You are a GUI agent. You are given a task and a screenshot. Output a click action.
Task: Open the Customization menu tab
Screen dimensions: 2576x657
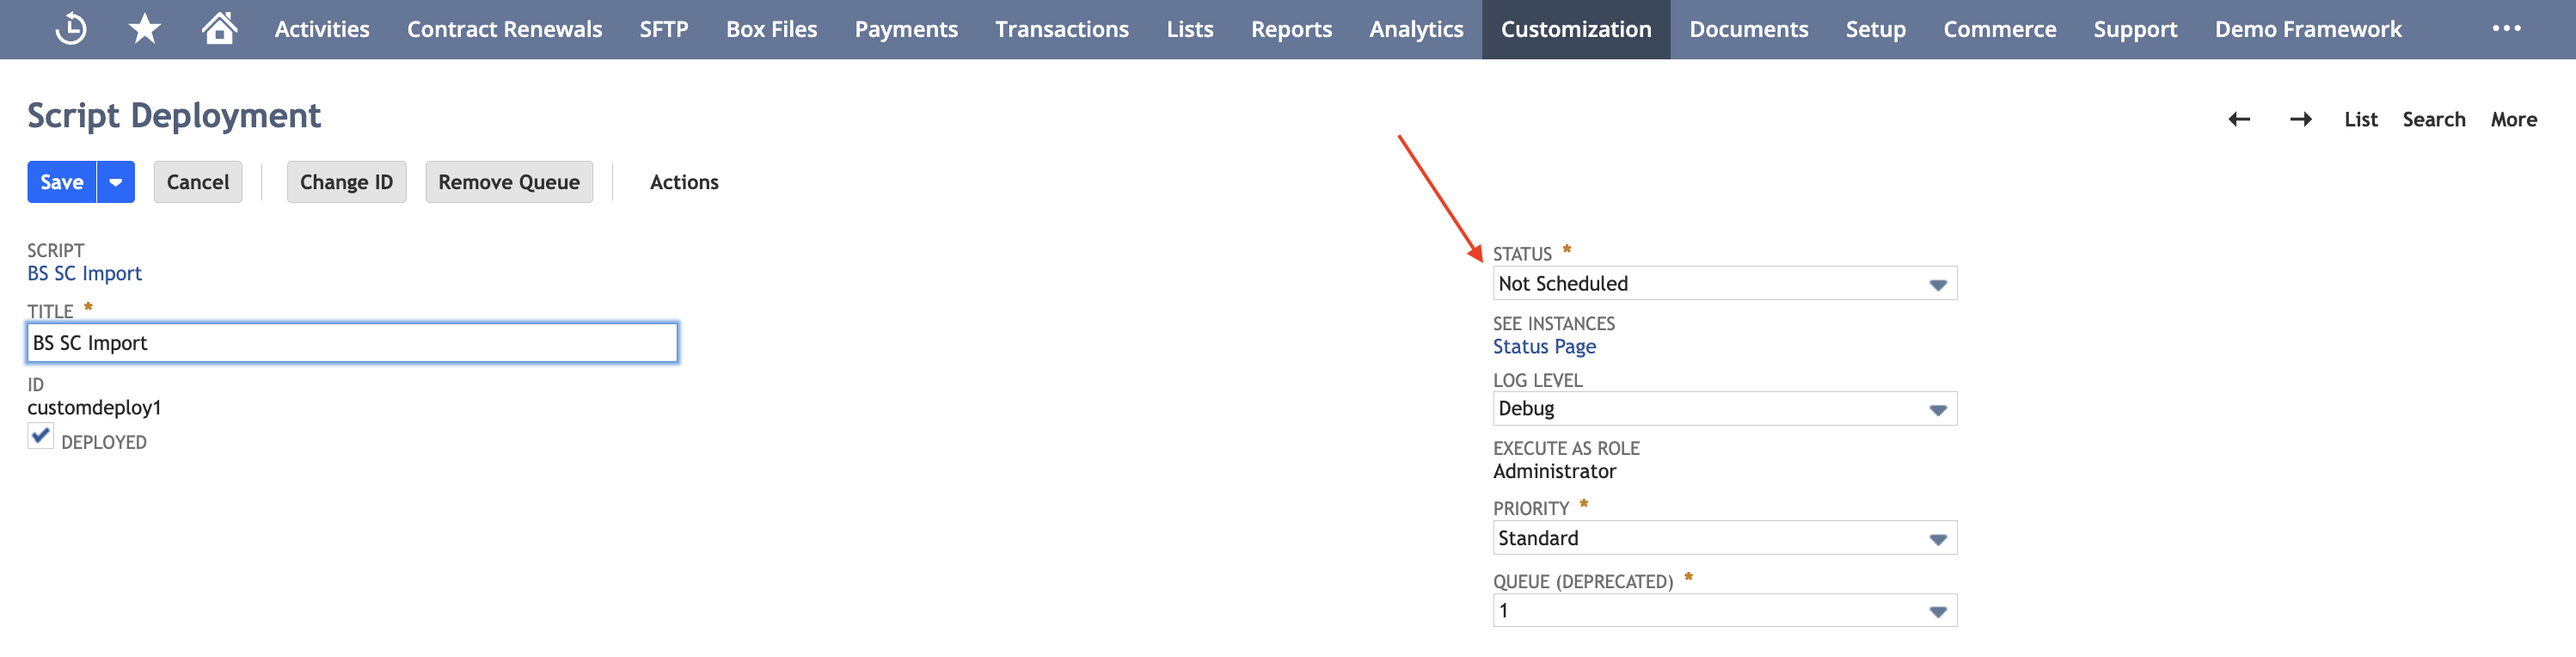[x=1575, y=29]
